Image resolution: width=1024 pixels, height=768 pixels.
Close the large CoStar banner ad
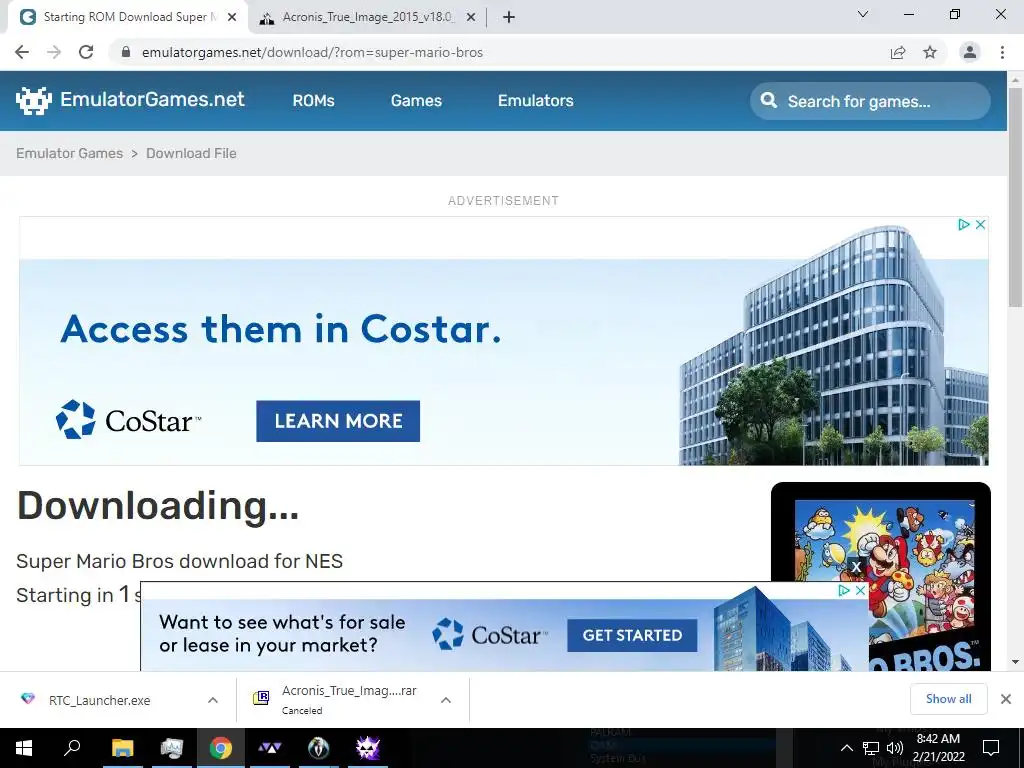pos(980,225)
